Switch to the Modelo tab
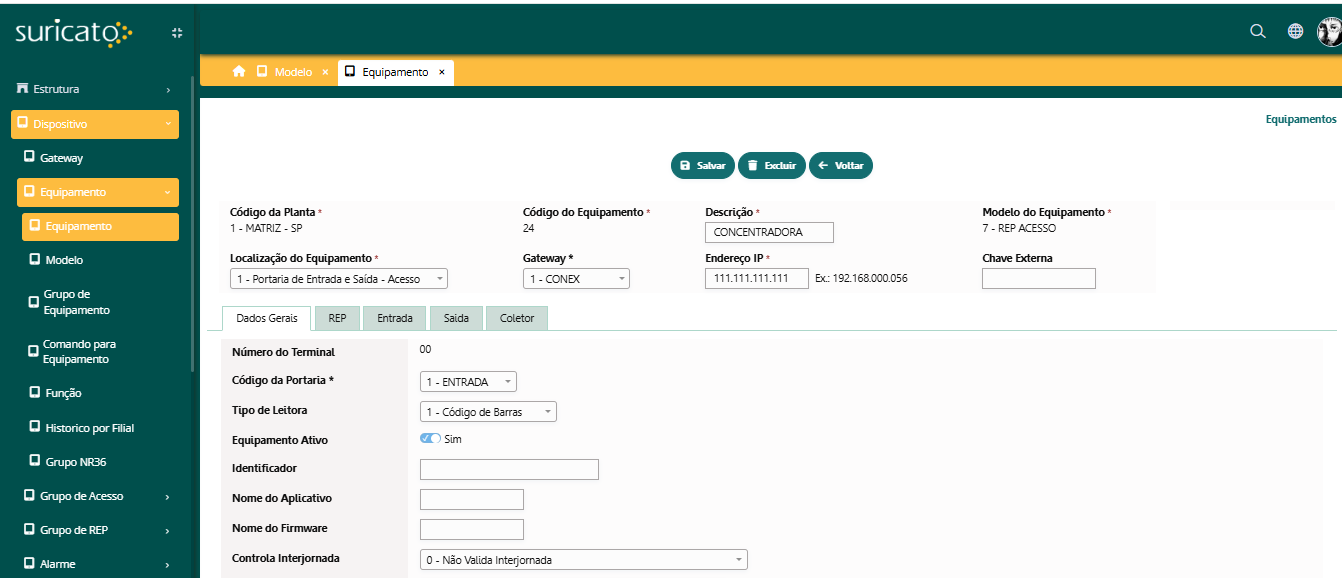Screen dimensions: 1342x578 [293, 72]
